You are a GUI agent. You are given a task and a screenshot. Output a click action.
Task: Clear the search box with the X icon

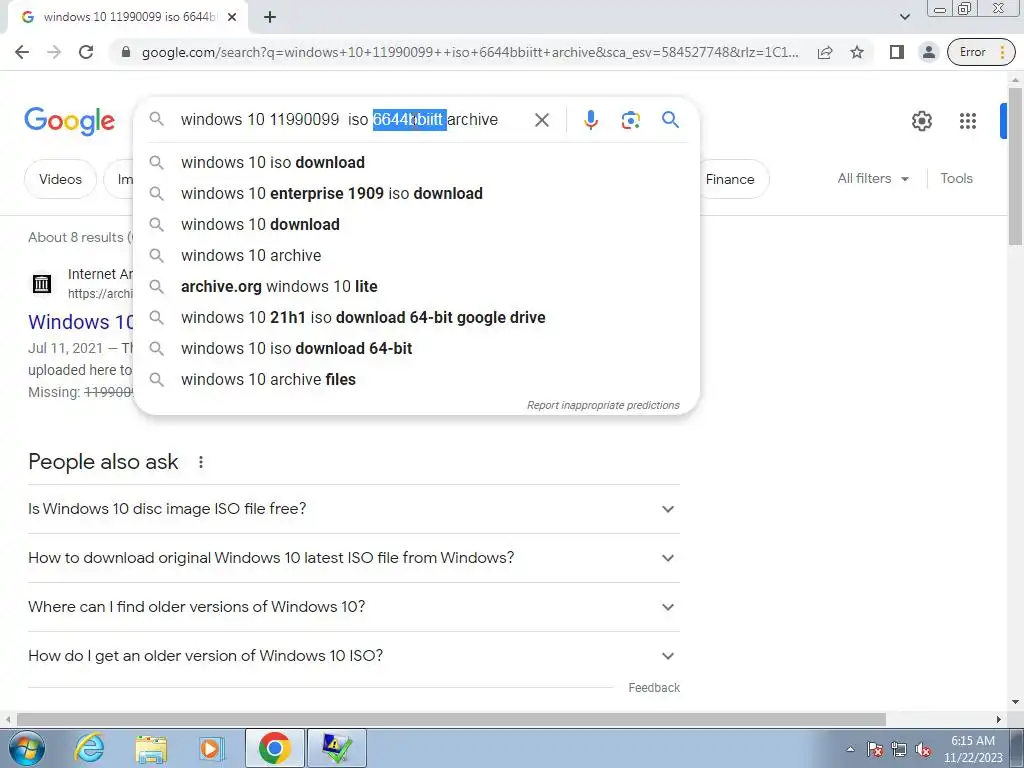pos(541,120)
